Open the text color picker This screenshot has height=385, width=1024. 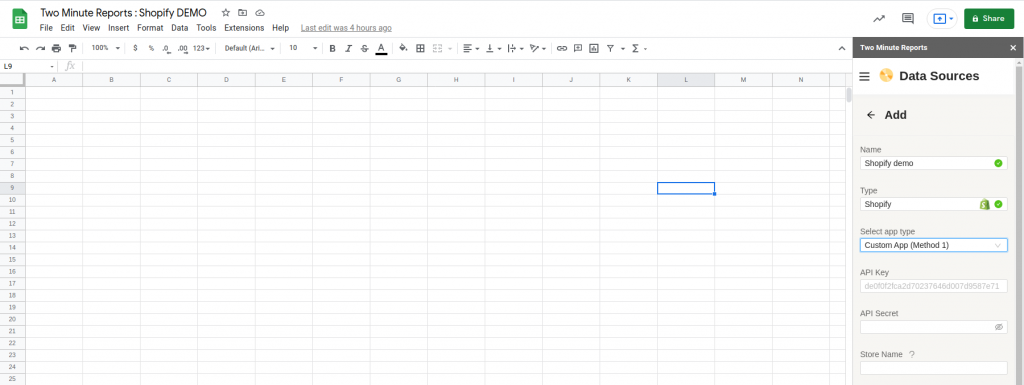[381, 48]
